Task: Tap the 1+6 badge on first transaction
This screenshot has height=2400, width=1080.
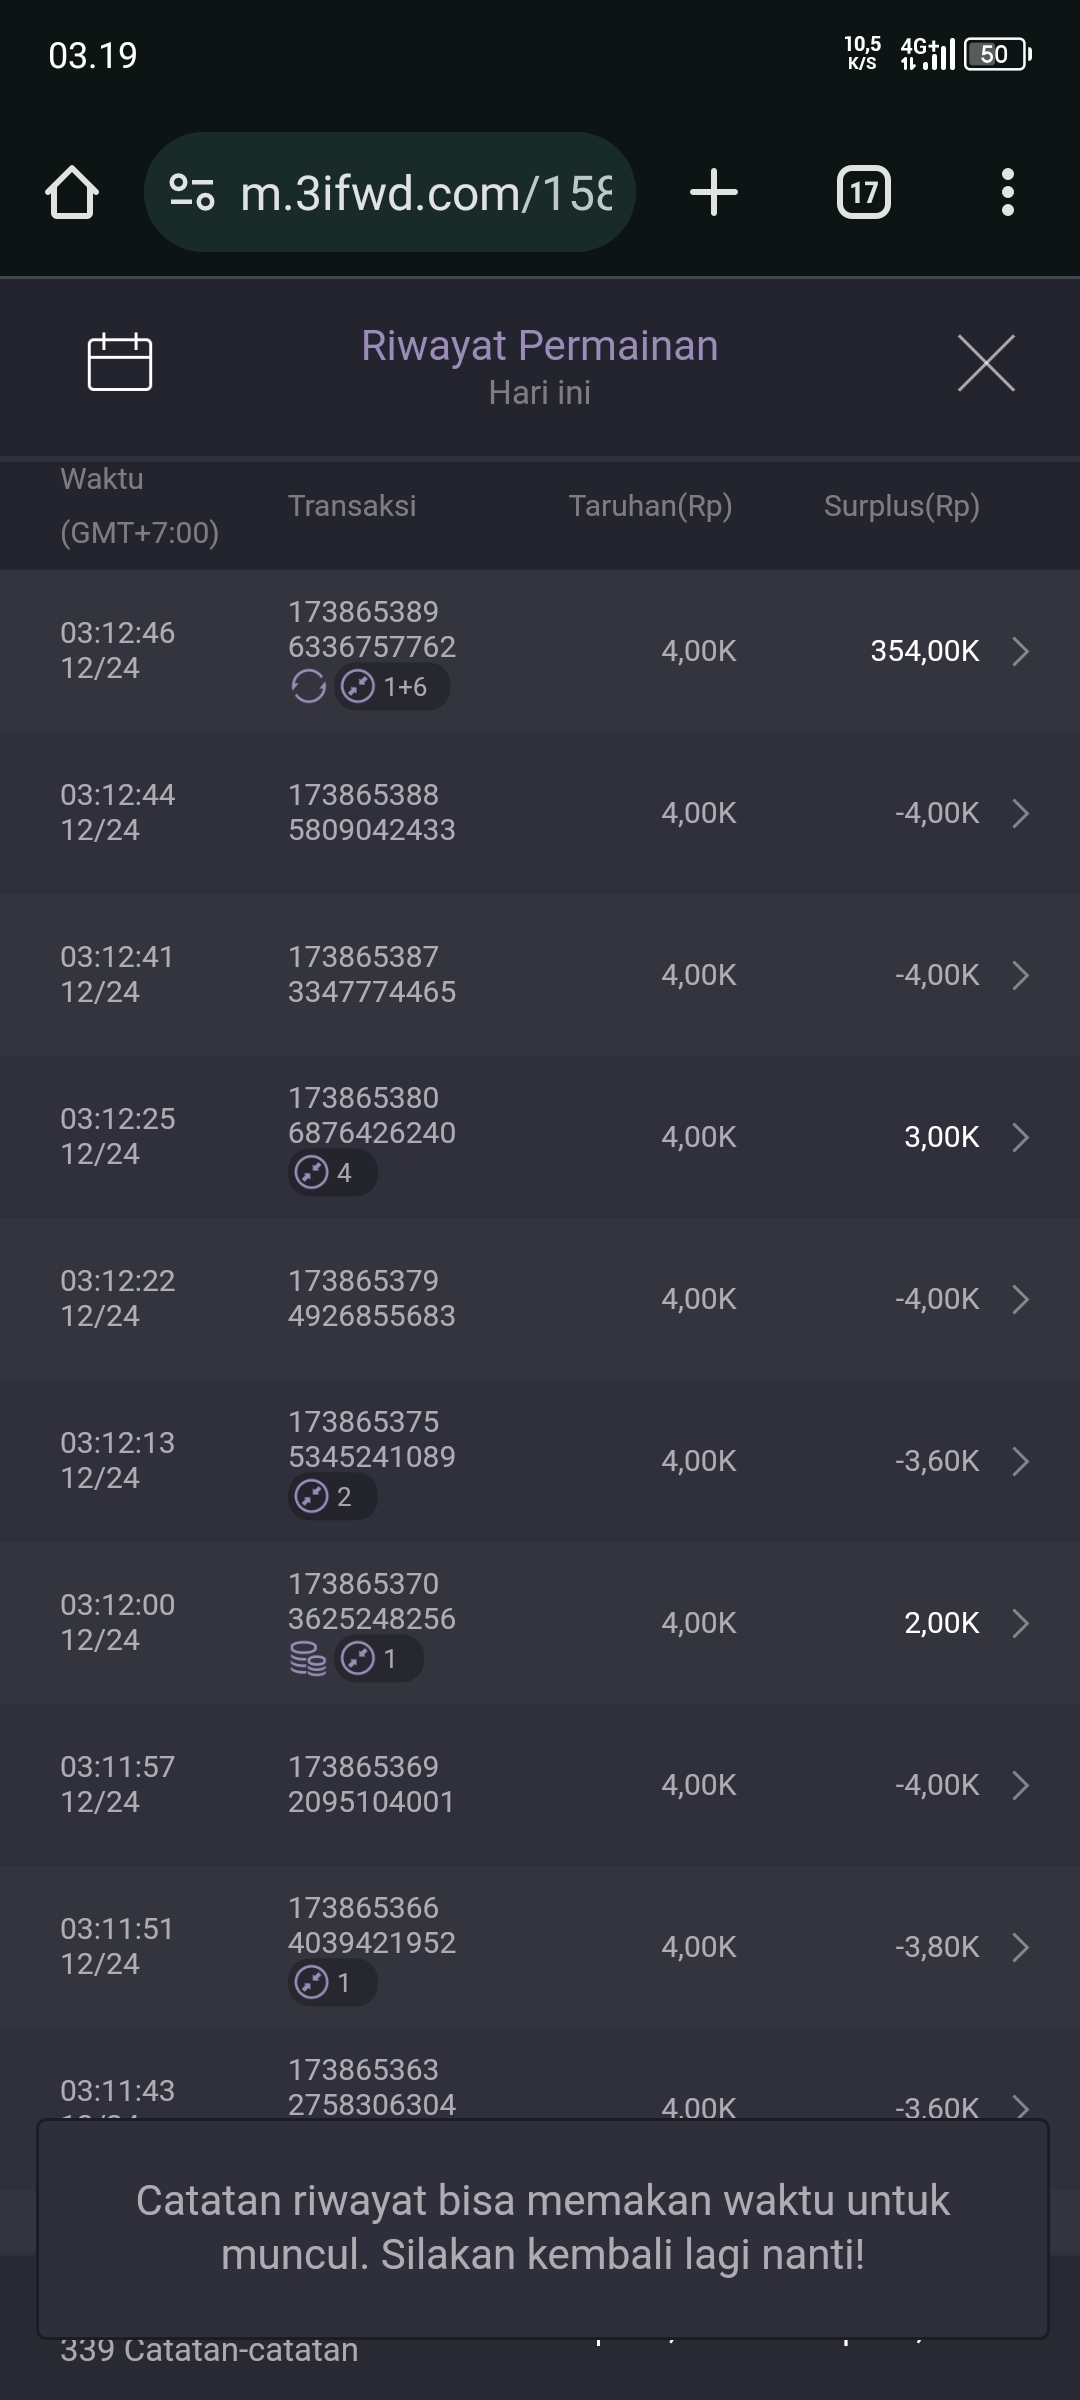Action: coord(392,687)
